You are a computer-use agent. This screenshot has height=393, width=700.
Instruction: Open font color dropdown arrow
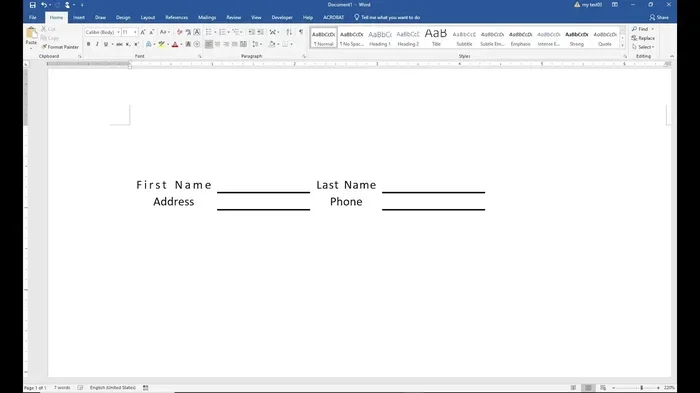click(181, 44)
